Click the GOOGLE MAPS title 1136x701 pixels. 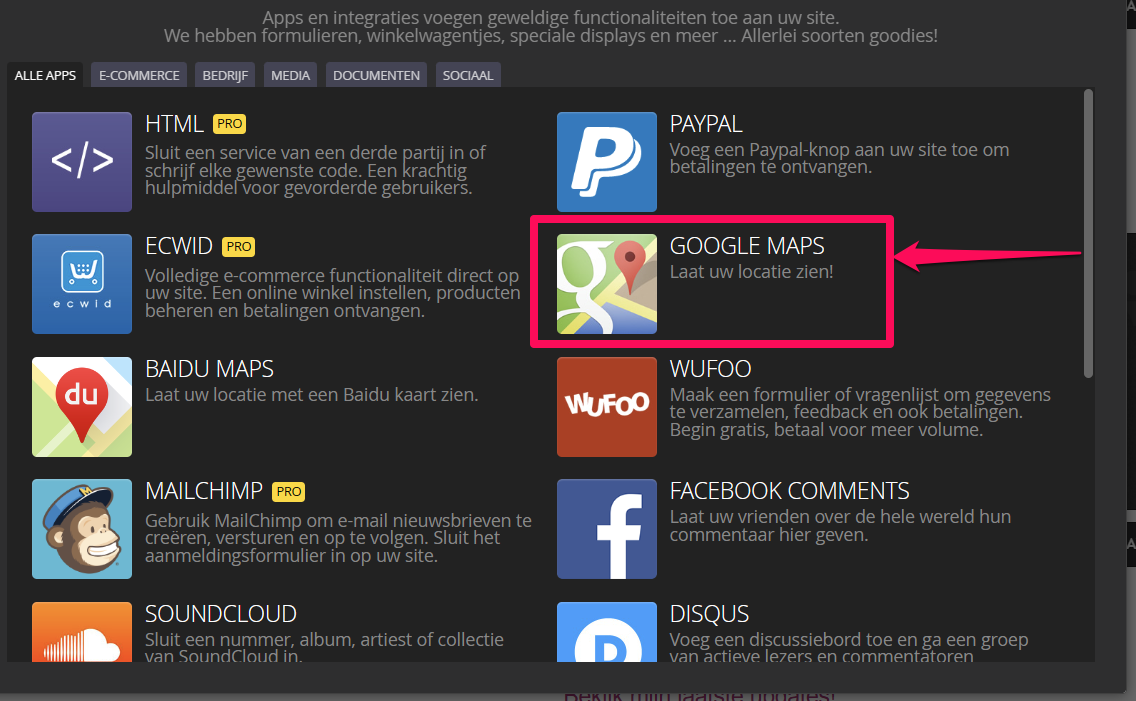click(x=747, y=246)
